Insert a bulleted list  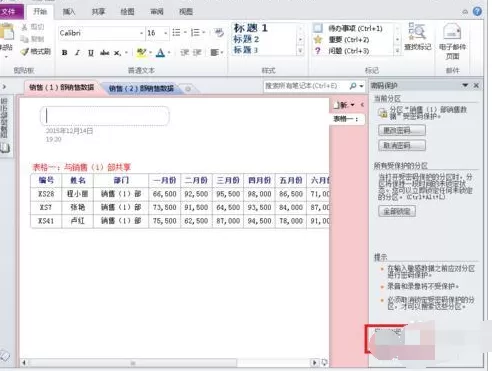(176, 32)
